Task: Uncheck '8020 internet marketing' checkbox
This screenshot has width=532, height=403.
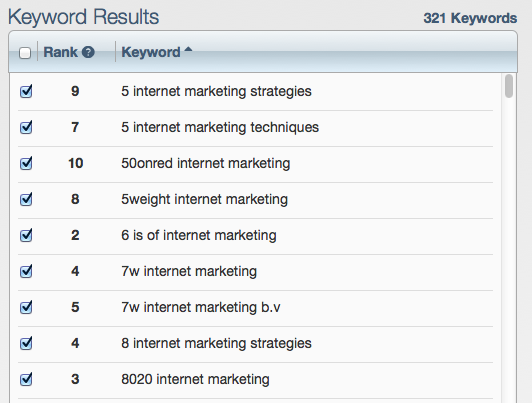Action: (26, 379)
